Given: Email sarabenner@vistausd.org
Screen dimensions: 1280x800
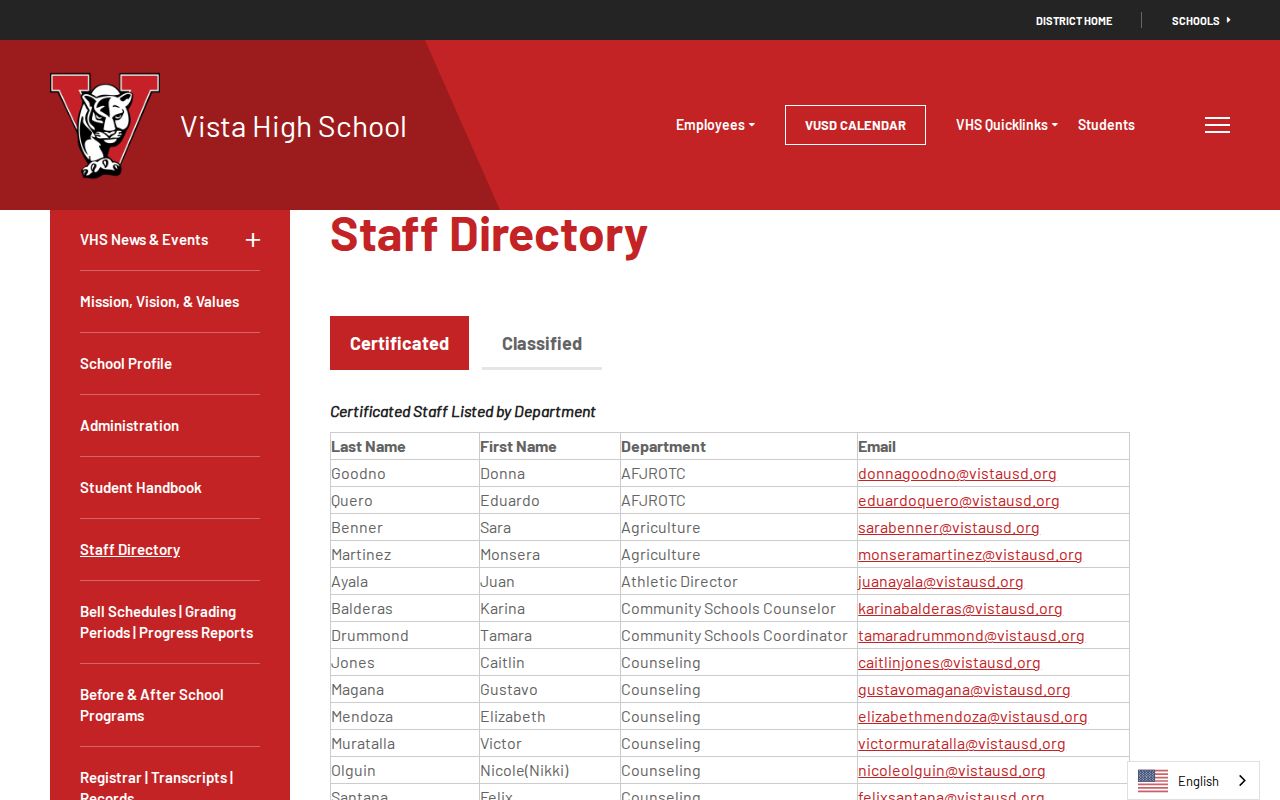Looking at the screenshot, I should click(948, 528).
